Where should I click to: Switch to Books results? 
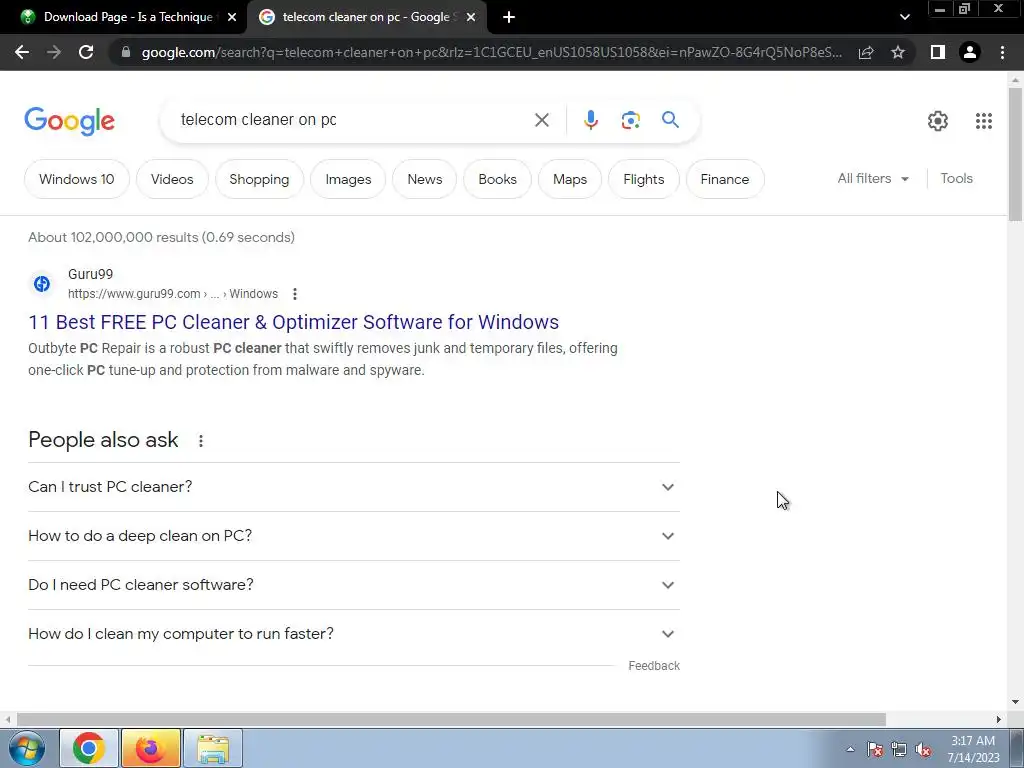tap(497, 179)
